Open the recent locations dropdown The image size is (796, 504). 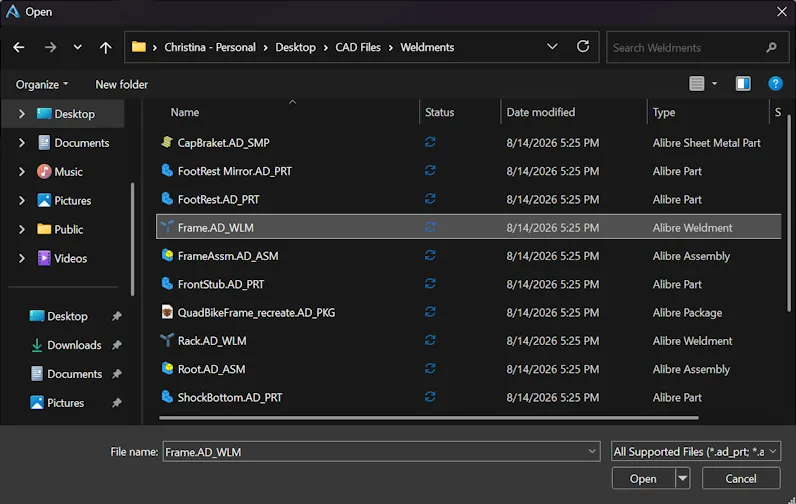78,47
